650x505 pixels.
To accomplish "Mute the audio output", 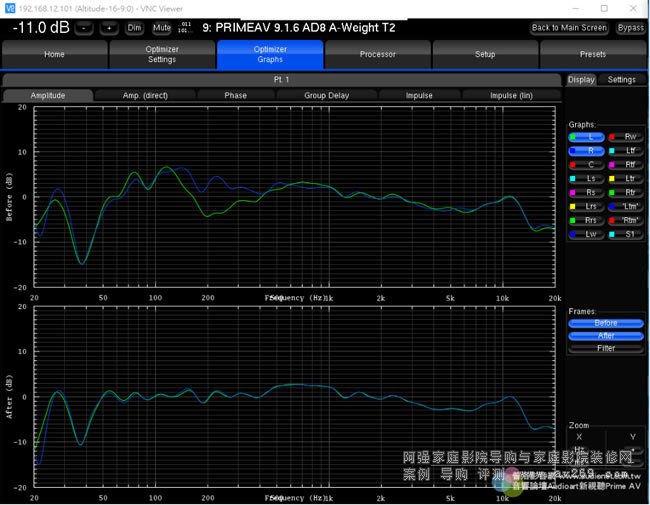I will tap(162, 28).
